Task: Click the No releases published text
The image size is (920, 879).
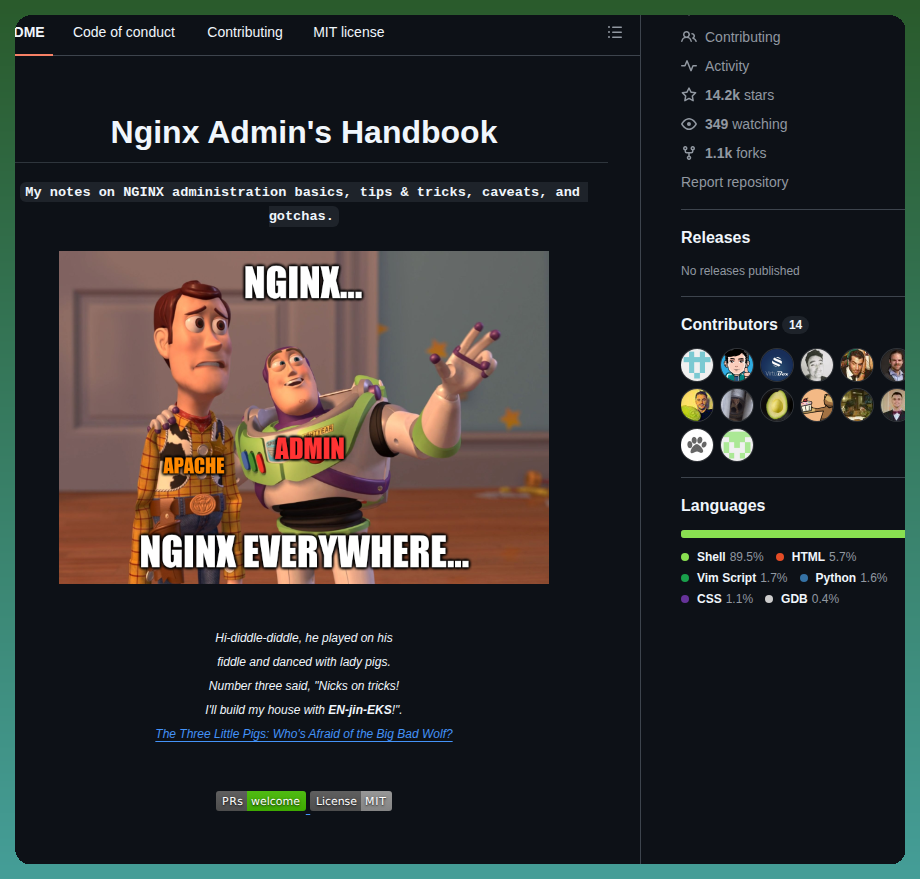Action: [x=740, y=271]
